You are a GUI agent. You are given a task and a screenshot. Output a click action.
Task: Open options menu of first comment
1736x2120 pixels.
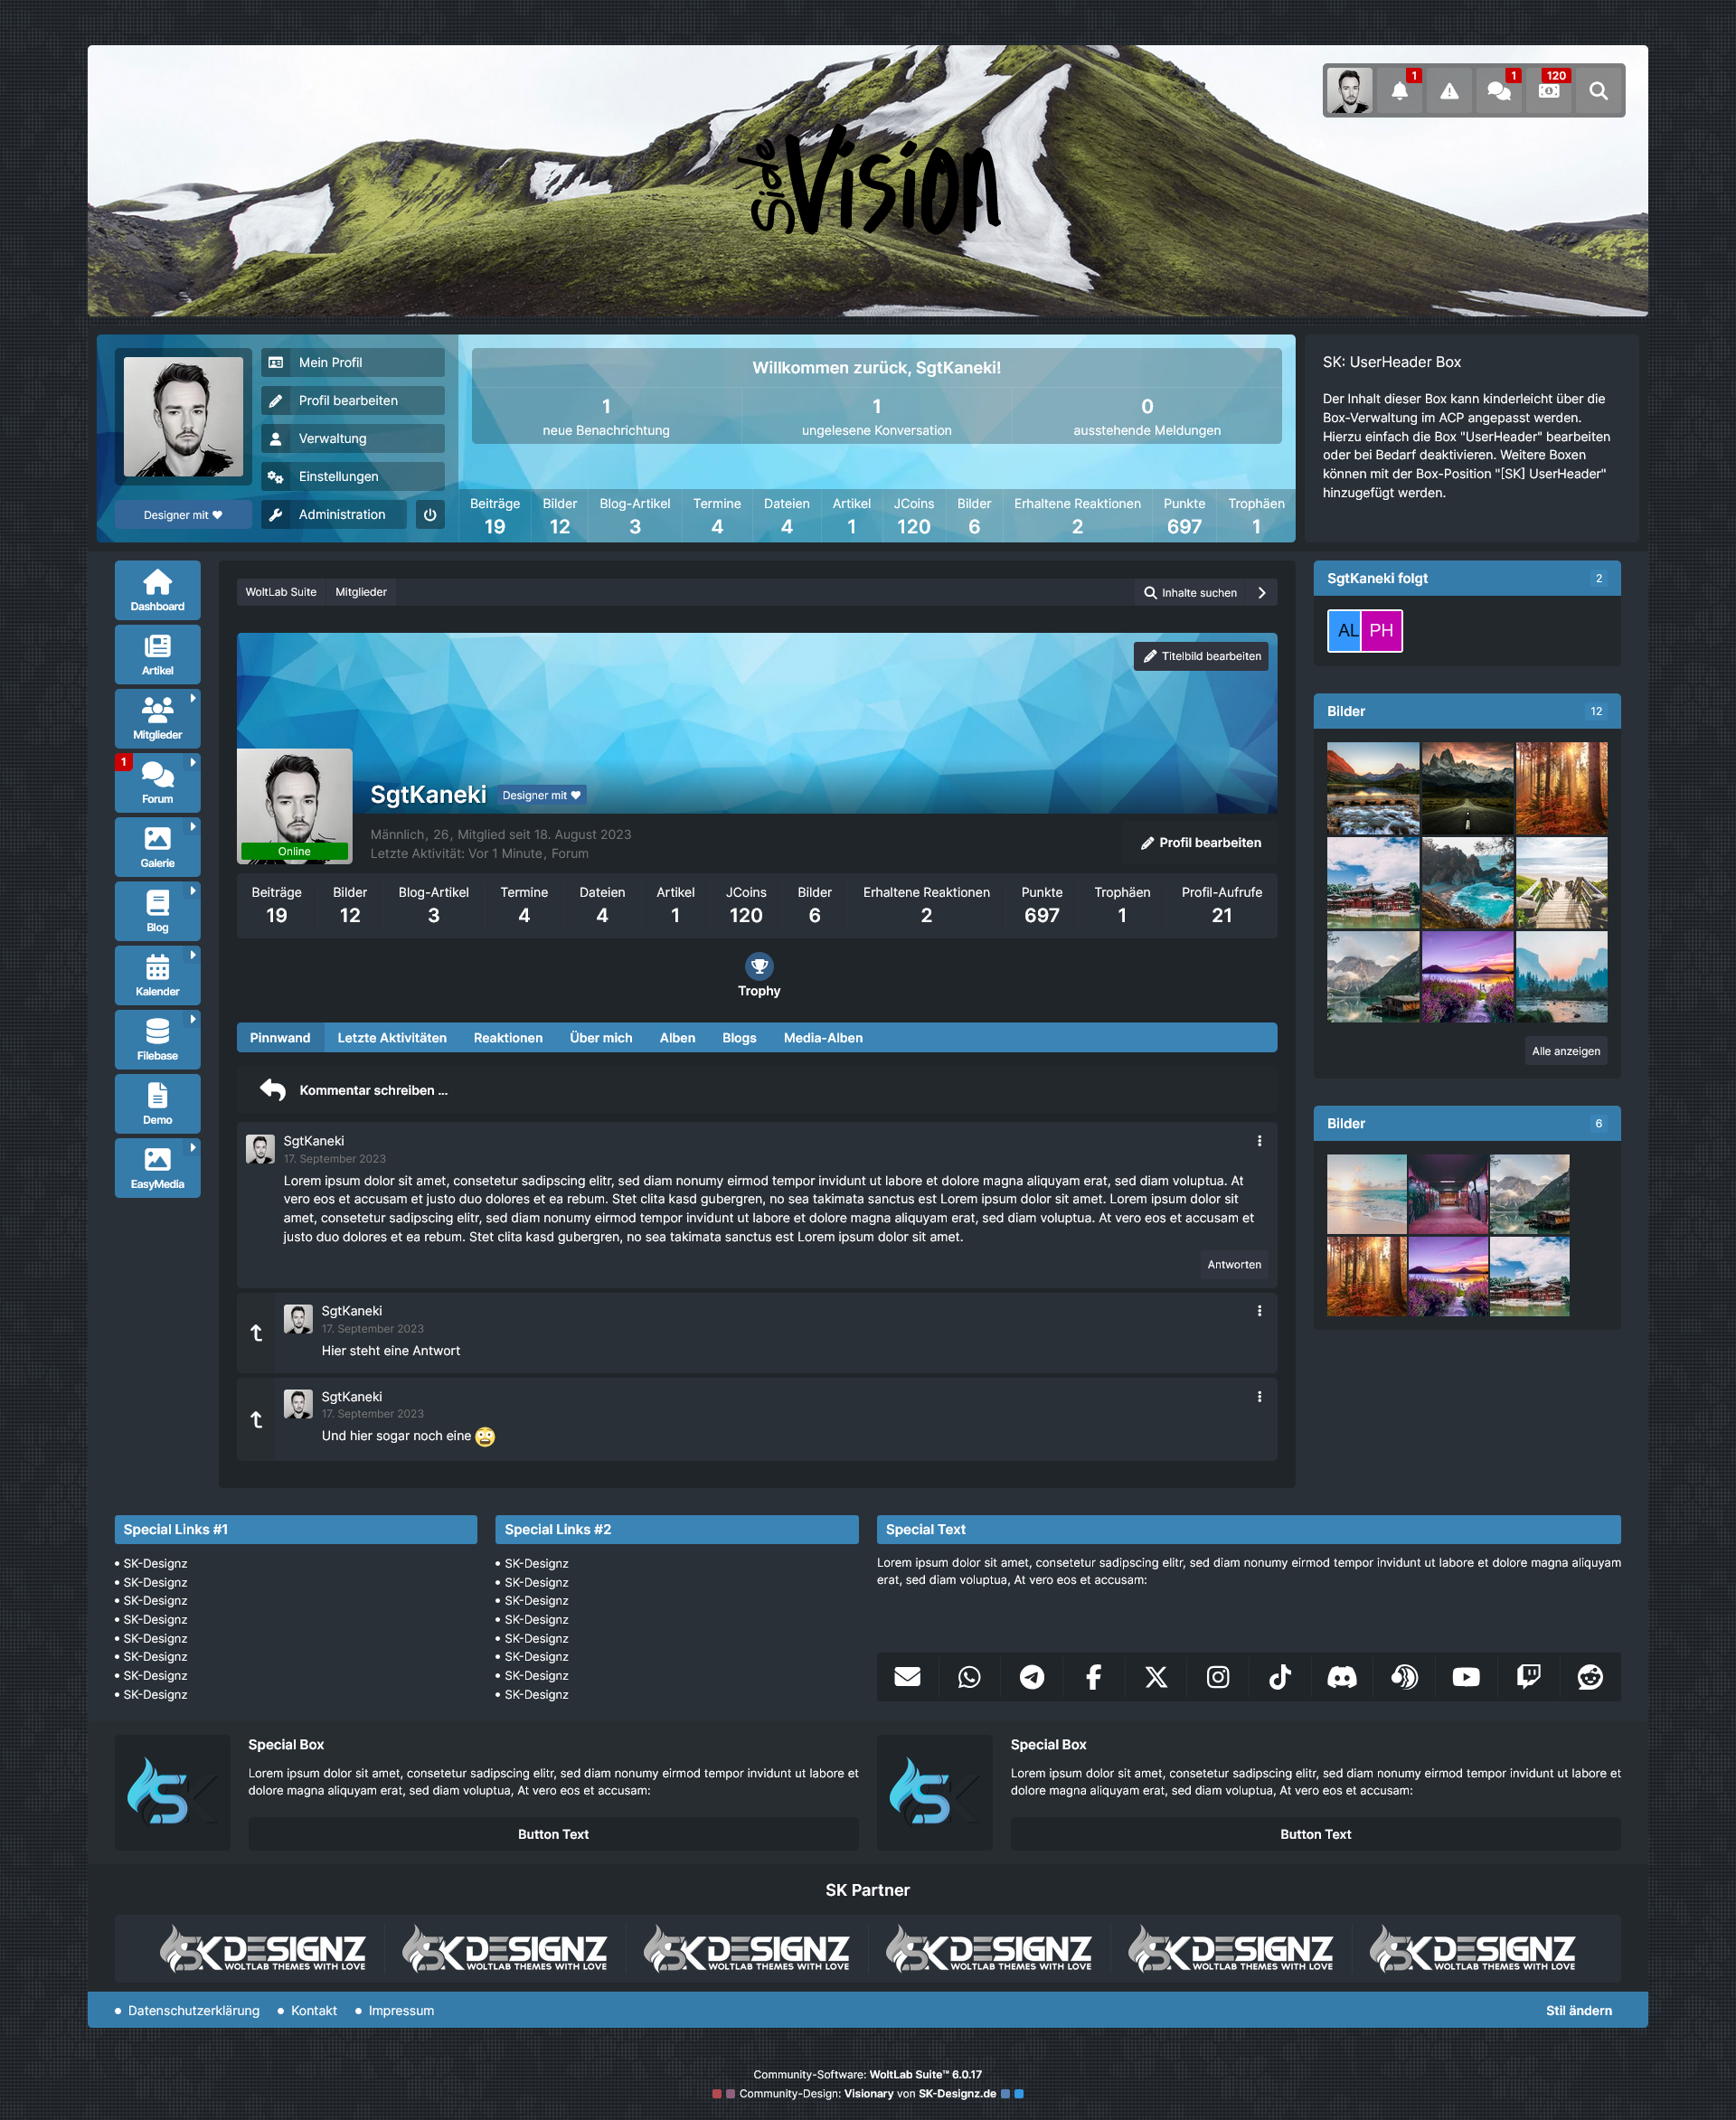point(1259,1141)
